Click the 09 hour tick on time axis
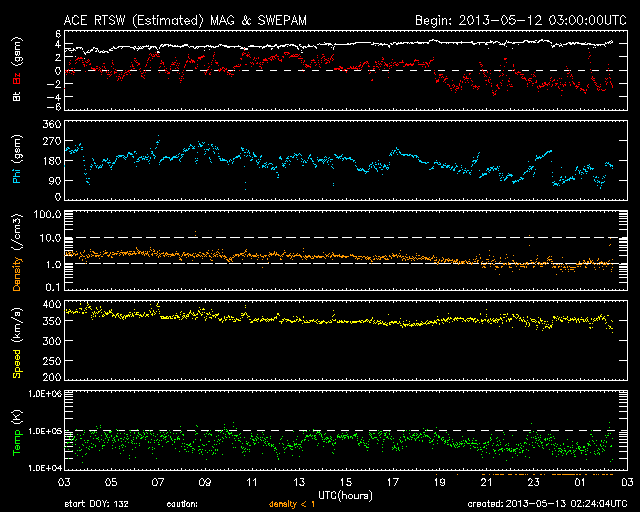The height and width of the screenshot is (512, 640). coord(205,483)
